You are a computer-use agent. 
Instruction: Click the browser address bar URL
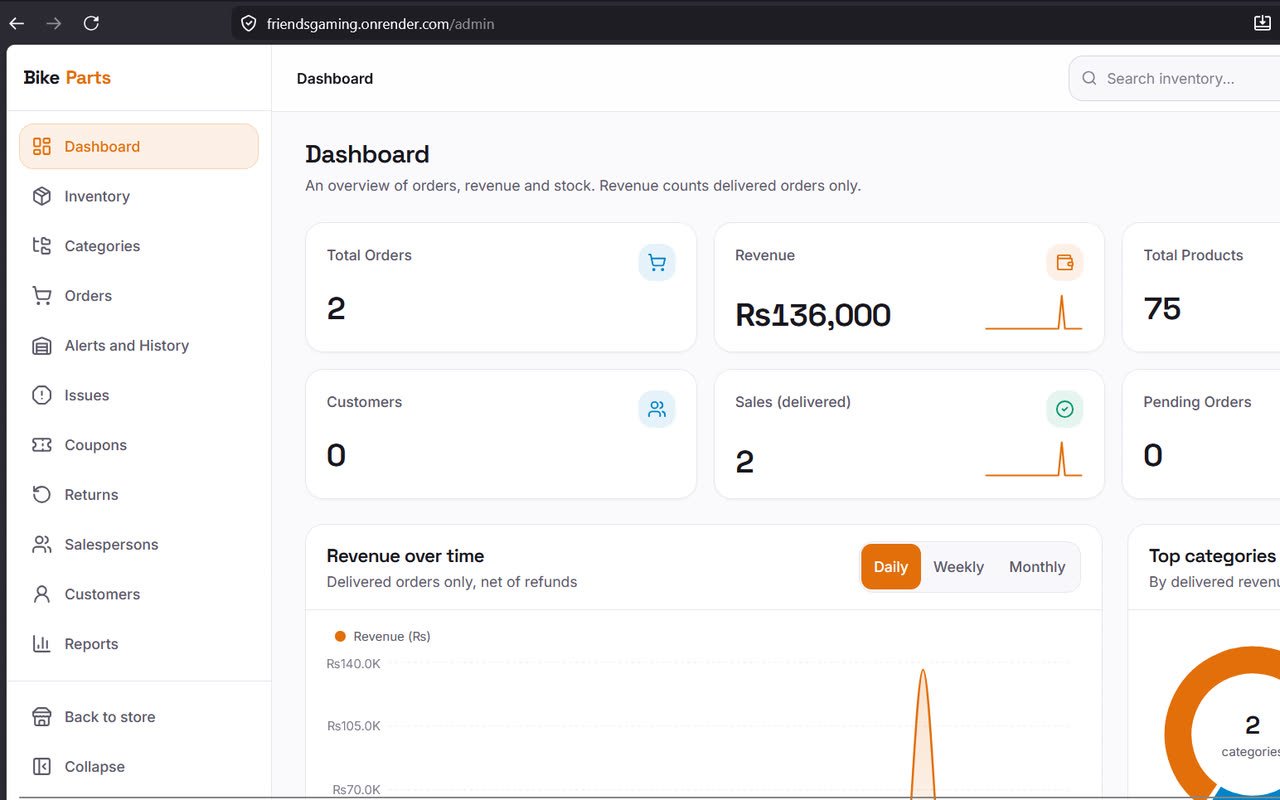point(380,23)
